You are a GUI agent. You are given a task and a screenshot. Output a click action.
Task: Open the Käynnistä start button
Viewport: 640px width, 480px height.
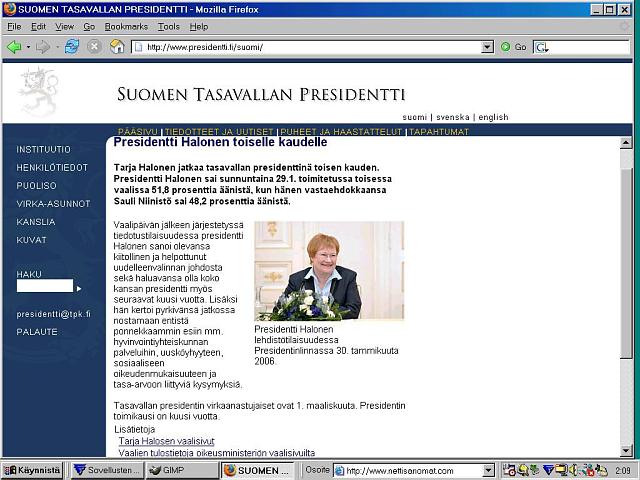click(31, 470)
